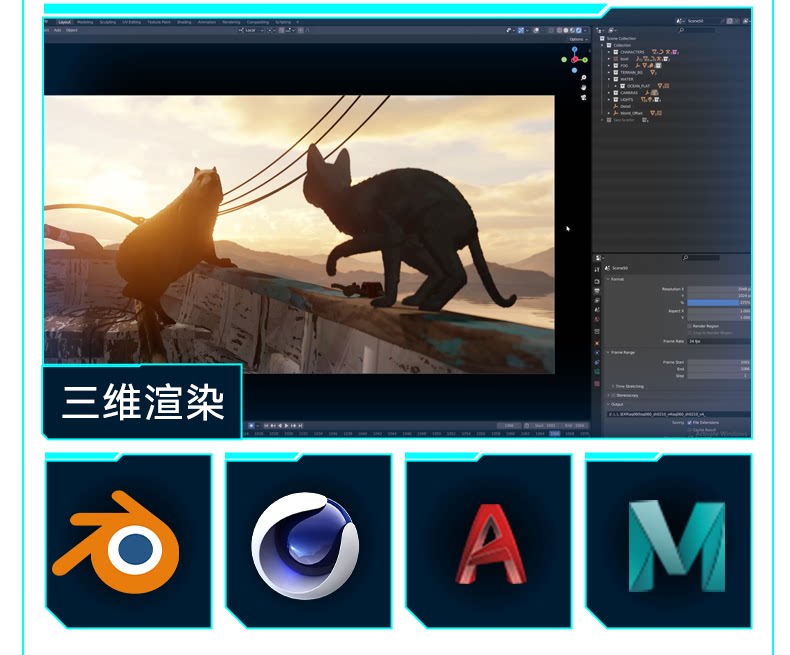
Task: Open the Tool tab in Properties sidebar
Action: point(597,270)
